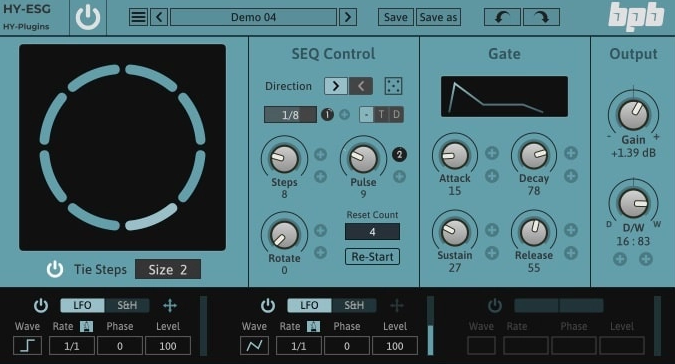
Task: Open the 1/8 rate selector
Action: point(290,115)
